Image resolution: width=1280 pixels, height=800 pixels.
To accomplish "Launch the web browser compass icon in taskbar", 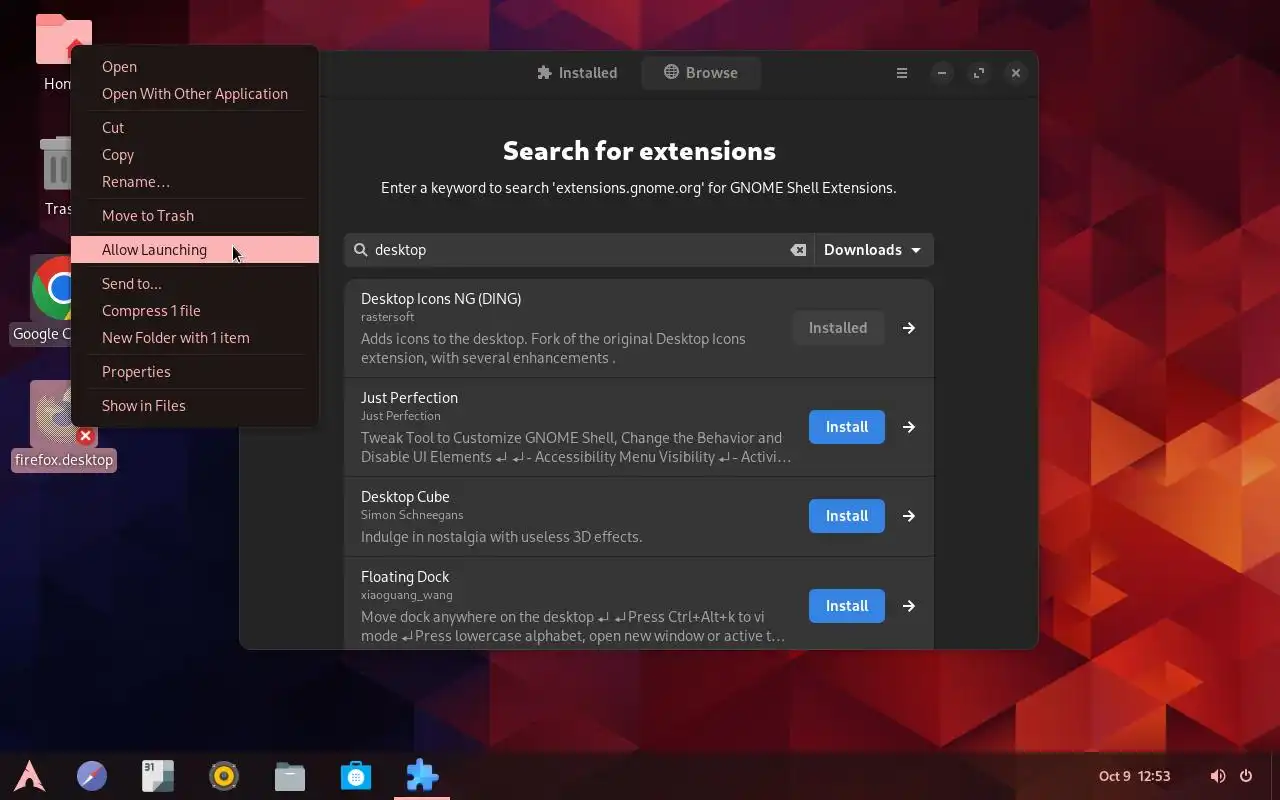I will coord(92,776).
